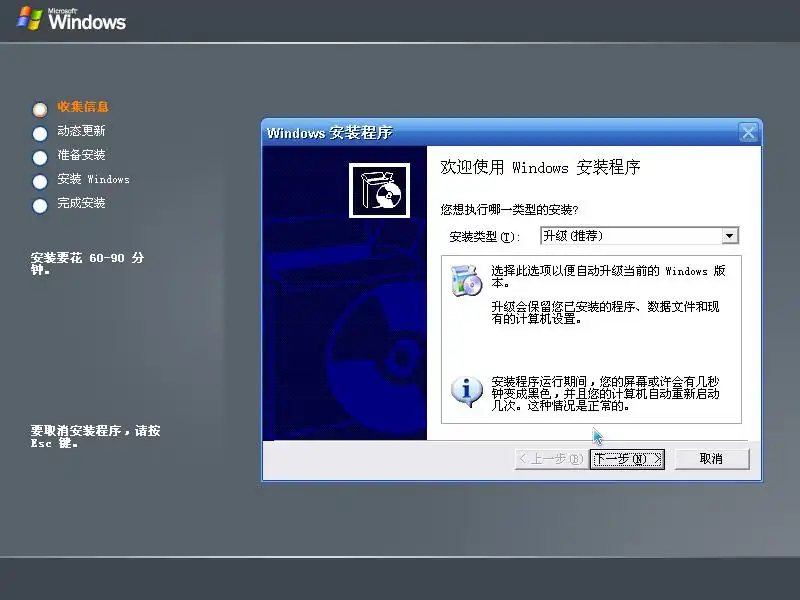Click the 安装 Windows step label
800x600 pixels.
[x=93, y=179]
